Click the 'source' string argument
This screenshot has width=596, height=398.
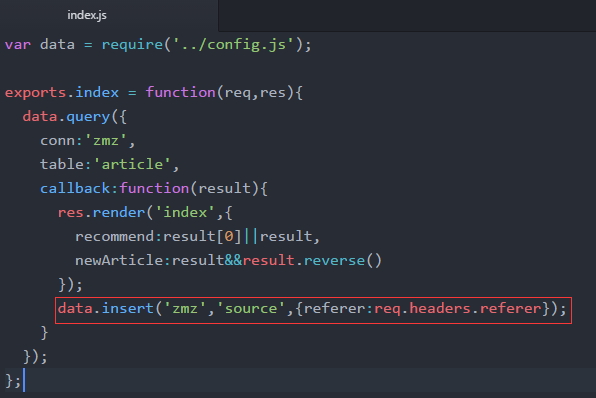[x=251, y=308]
